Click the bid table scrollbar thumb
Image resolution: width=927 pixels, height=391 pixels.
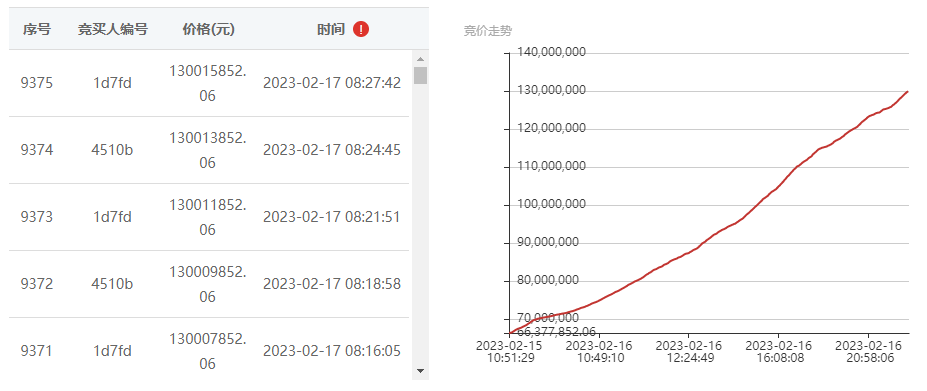420,75
